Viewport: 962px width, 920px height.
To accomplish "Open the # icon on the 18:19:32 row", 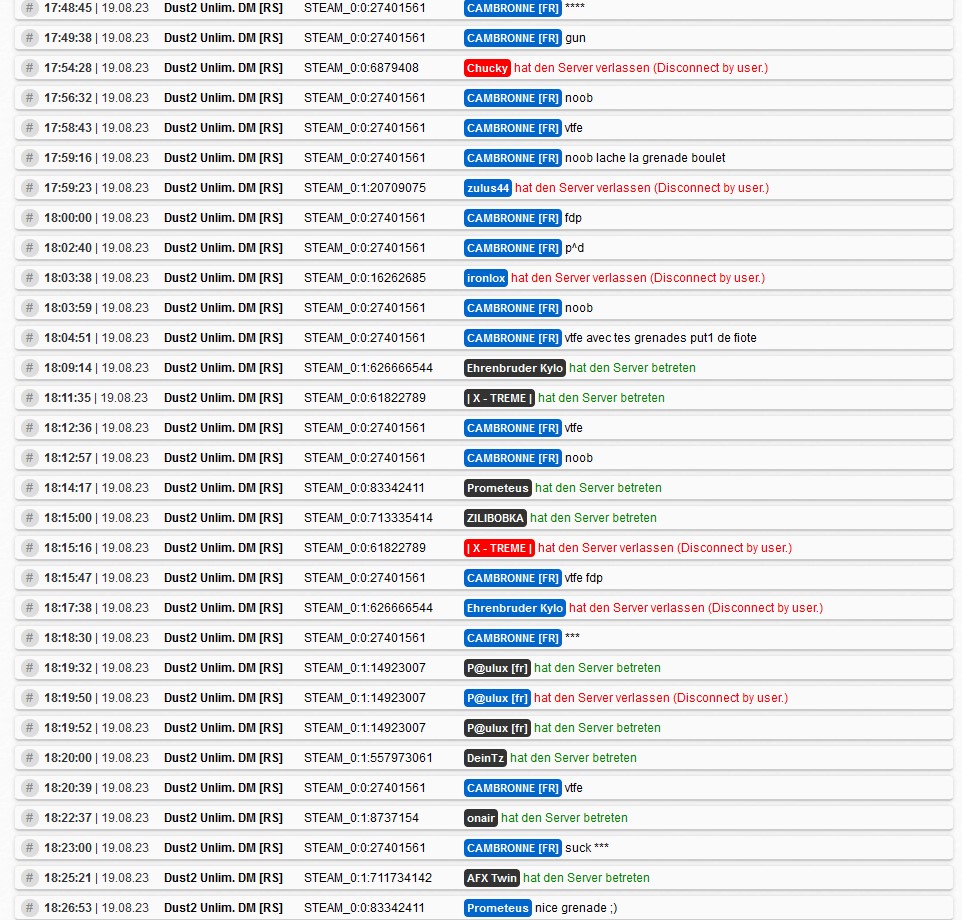I will point(29,669).
